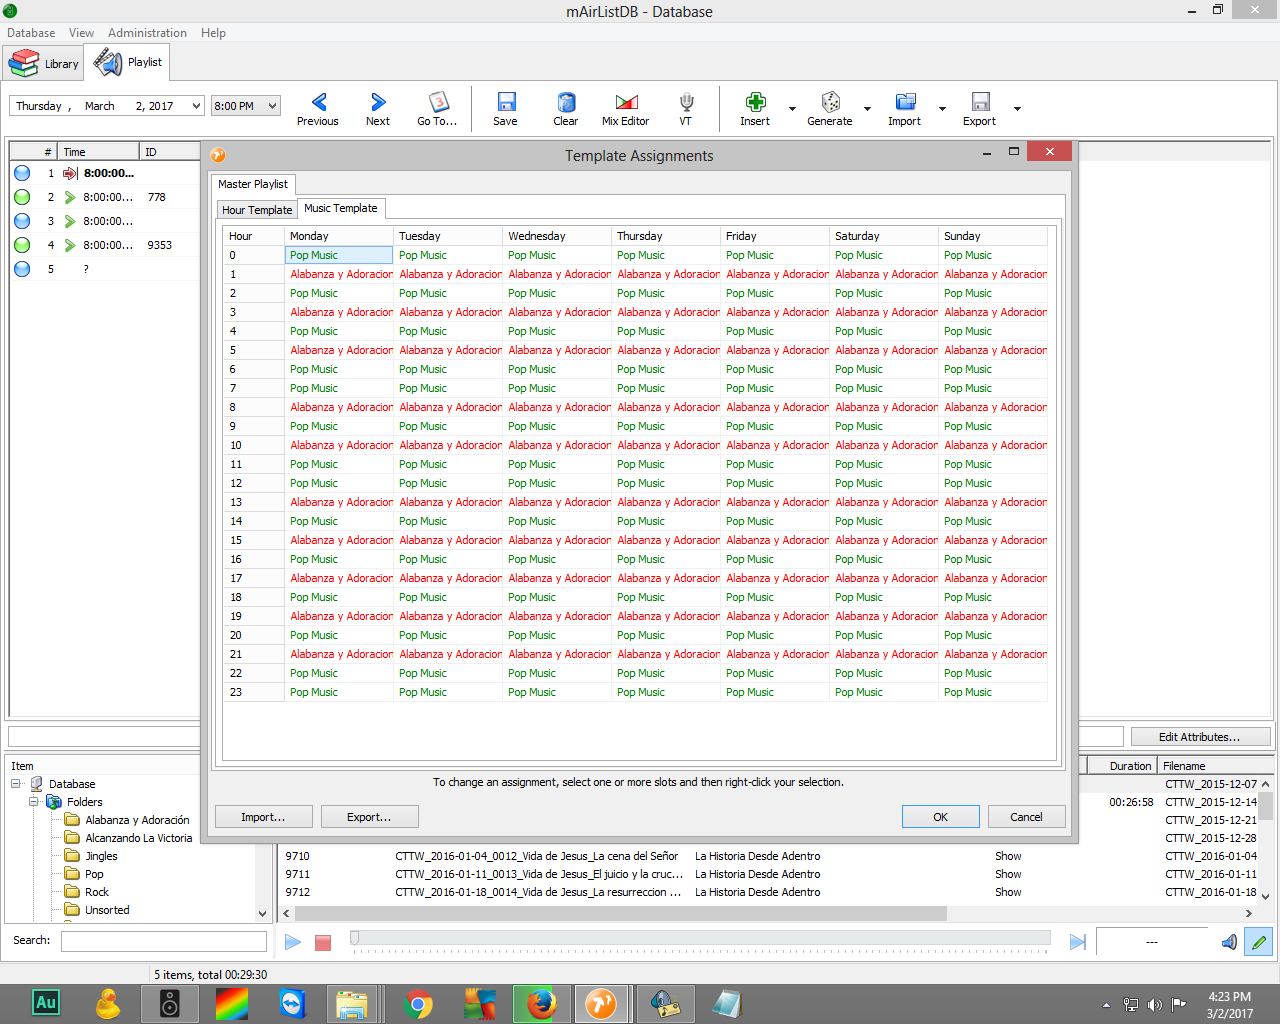
Task: Open the Go To date icon
Action: pyautogui.click(x=438, y=102)
